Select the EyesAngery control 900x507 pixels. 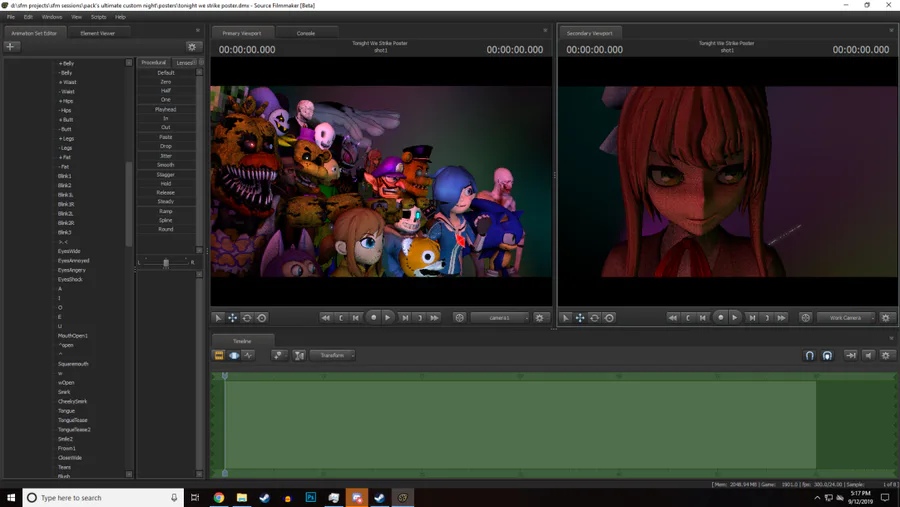pyautogui.click(x=72, y=270)
